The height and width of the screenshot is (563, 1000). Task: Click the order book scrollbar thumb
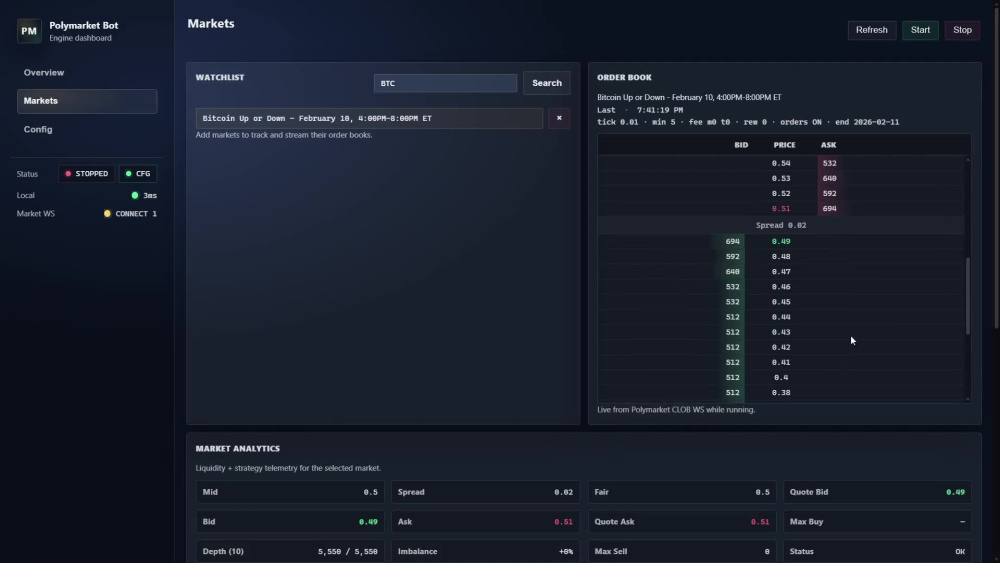pos(967,296)
